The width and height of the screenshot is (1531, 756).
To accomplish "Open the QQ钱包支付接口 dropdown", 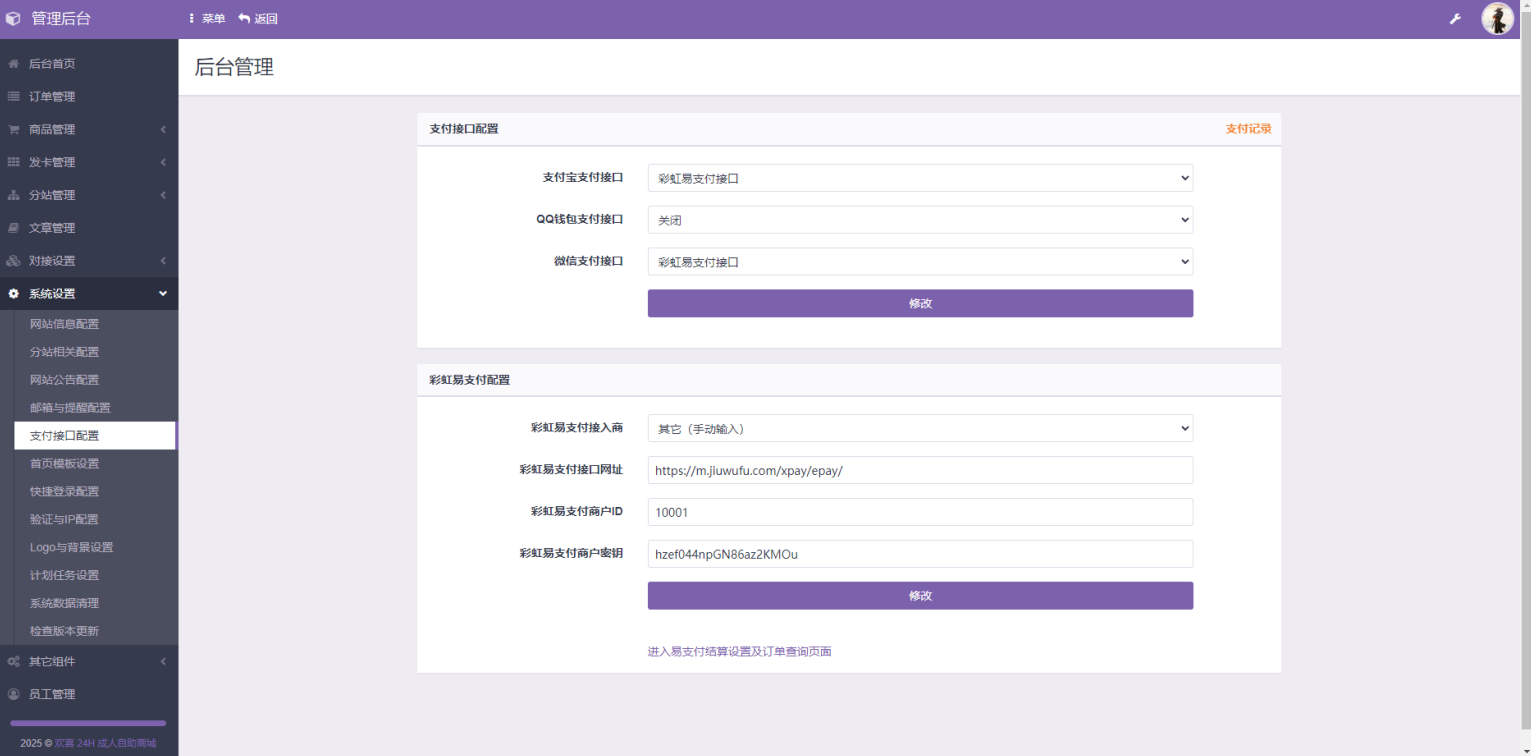I will pos(920,220).
